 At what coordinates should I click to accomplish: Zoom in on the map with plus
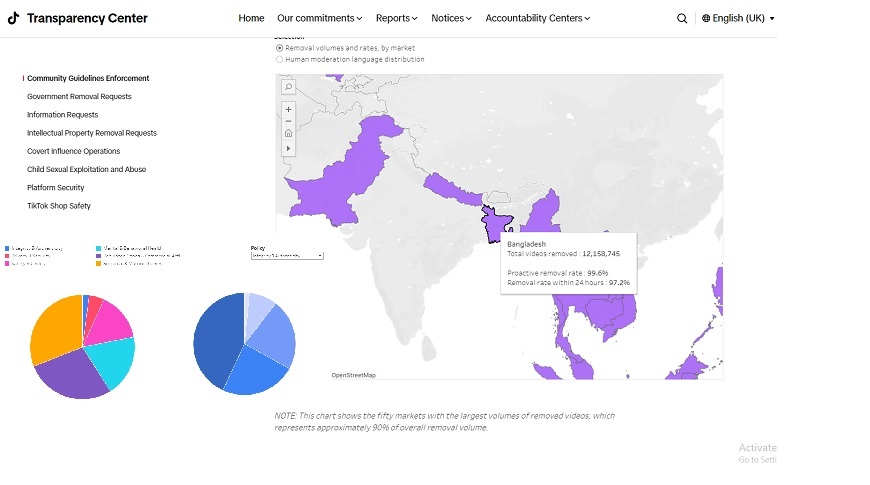(288, 109)
